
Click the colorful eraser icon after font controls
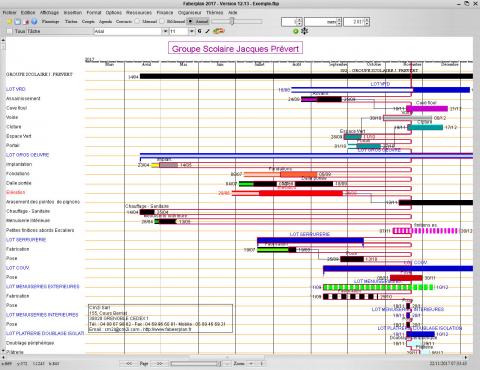(219, 31)
